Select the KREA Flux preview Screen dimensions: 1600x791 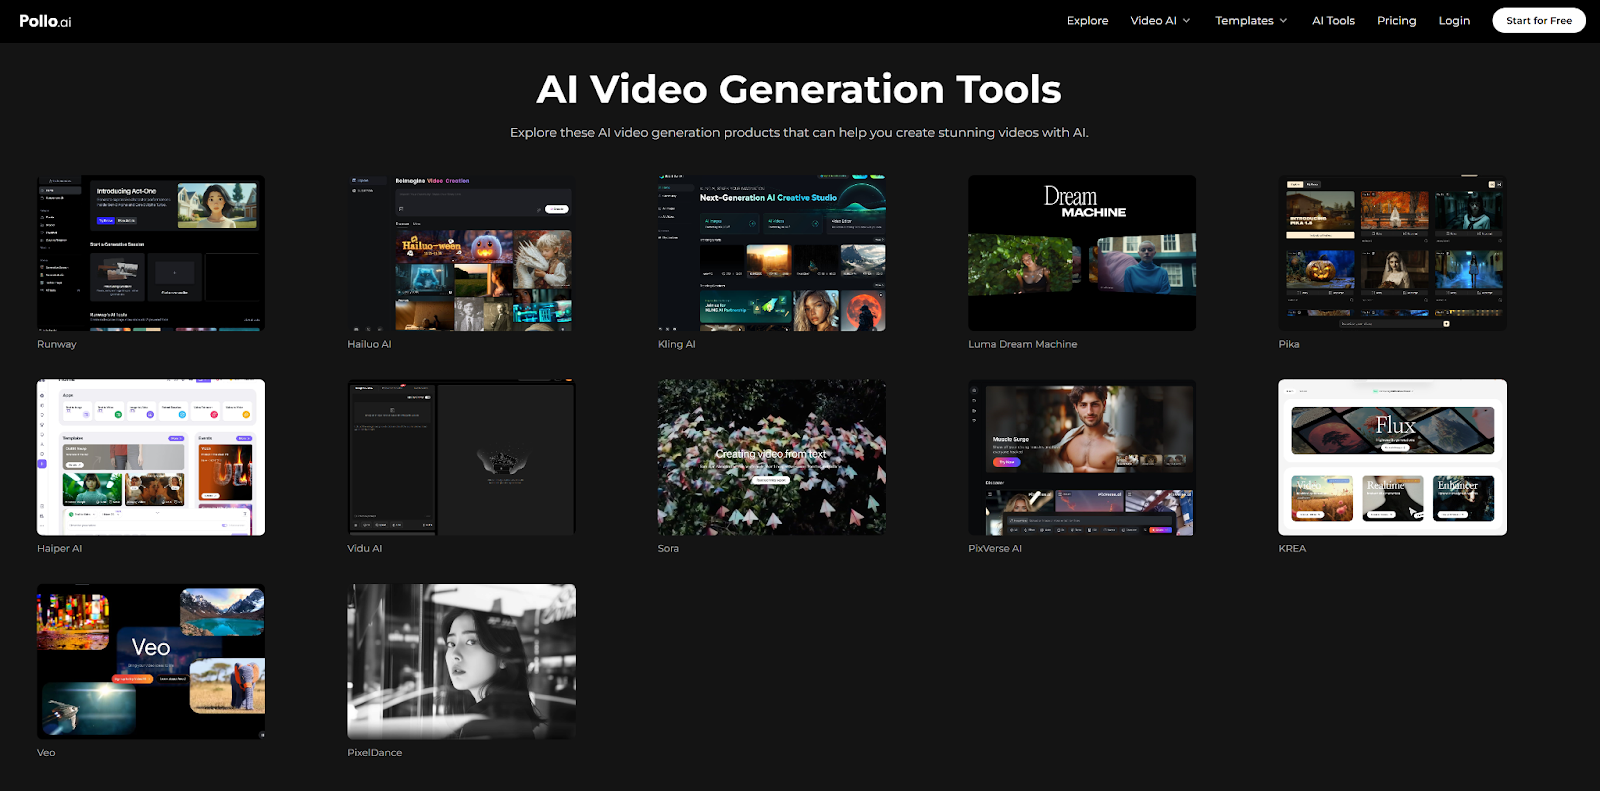coord(1392,457)
